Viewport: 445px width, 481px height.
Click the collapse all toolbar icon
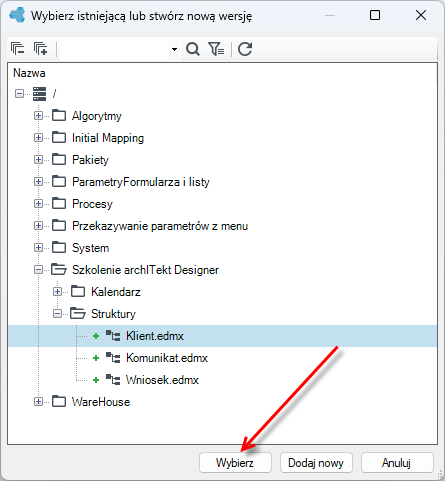pyautogui.click(x=17, y=49)
